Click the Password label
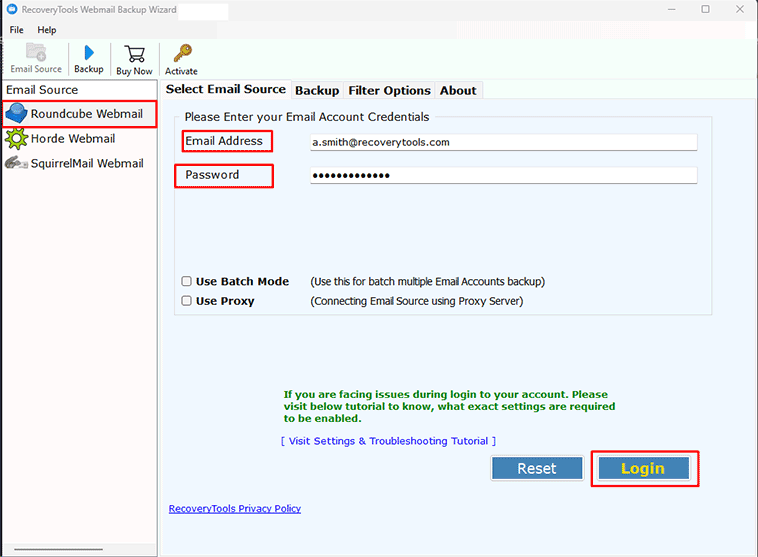The image size is (758, 557). click(x=212, y=175)
